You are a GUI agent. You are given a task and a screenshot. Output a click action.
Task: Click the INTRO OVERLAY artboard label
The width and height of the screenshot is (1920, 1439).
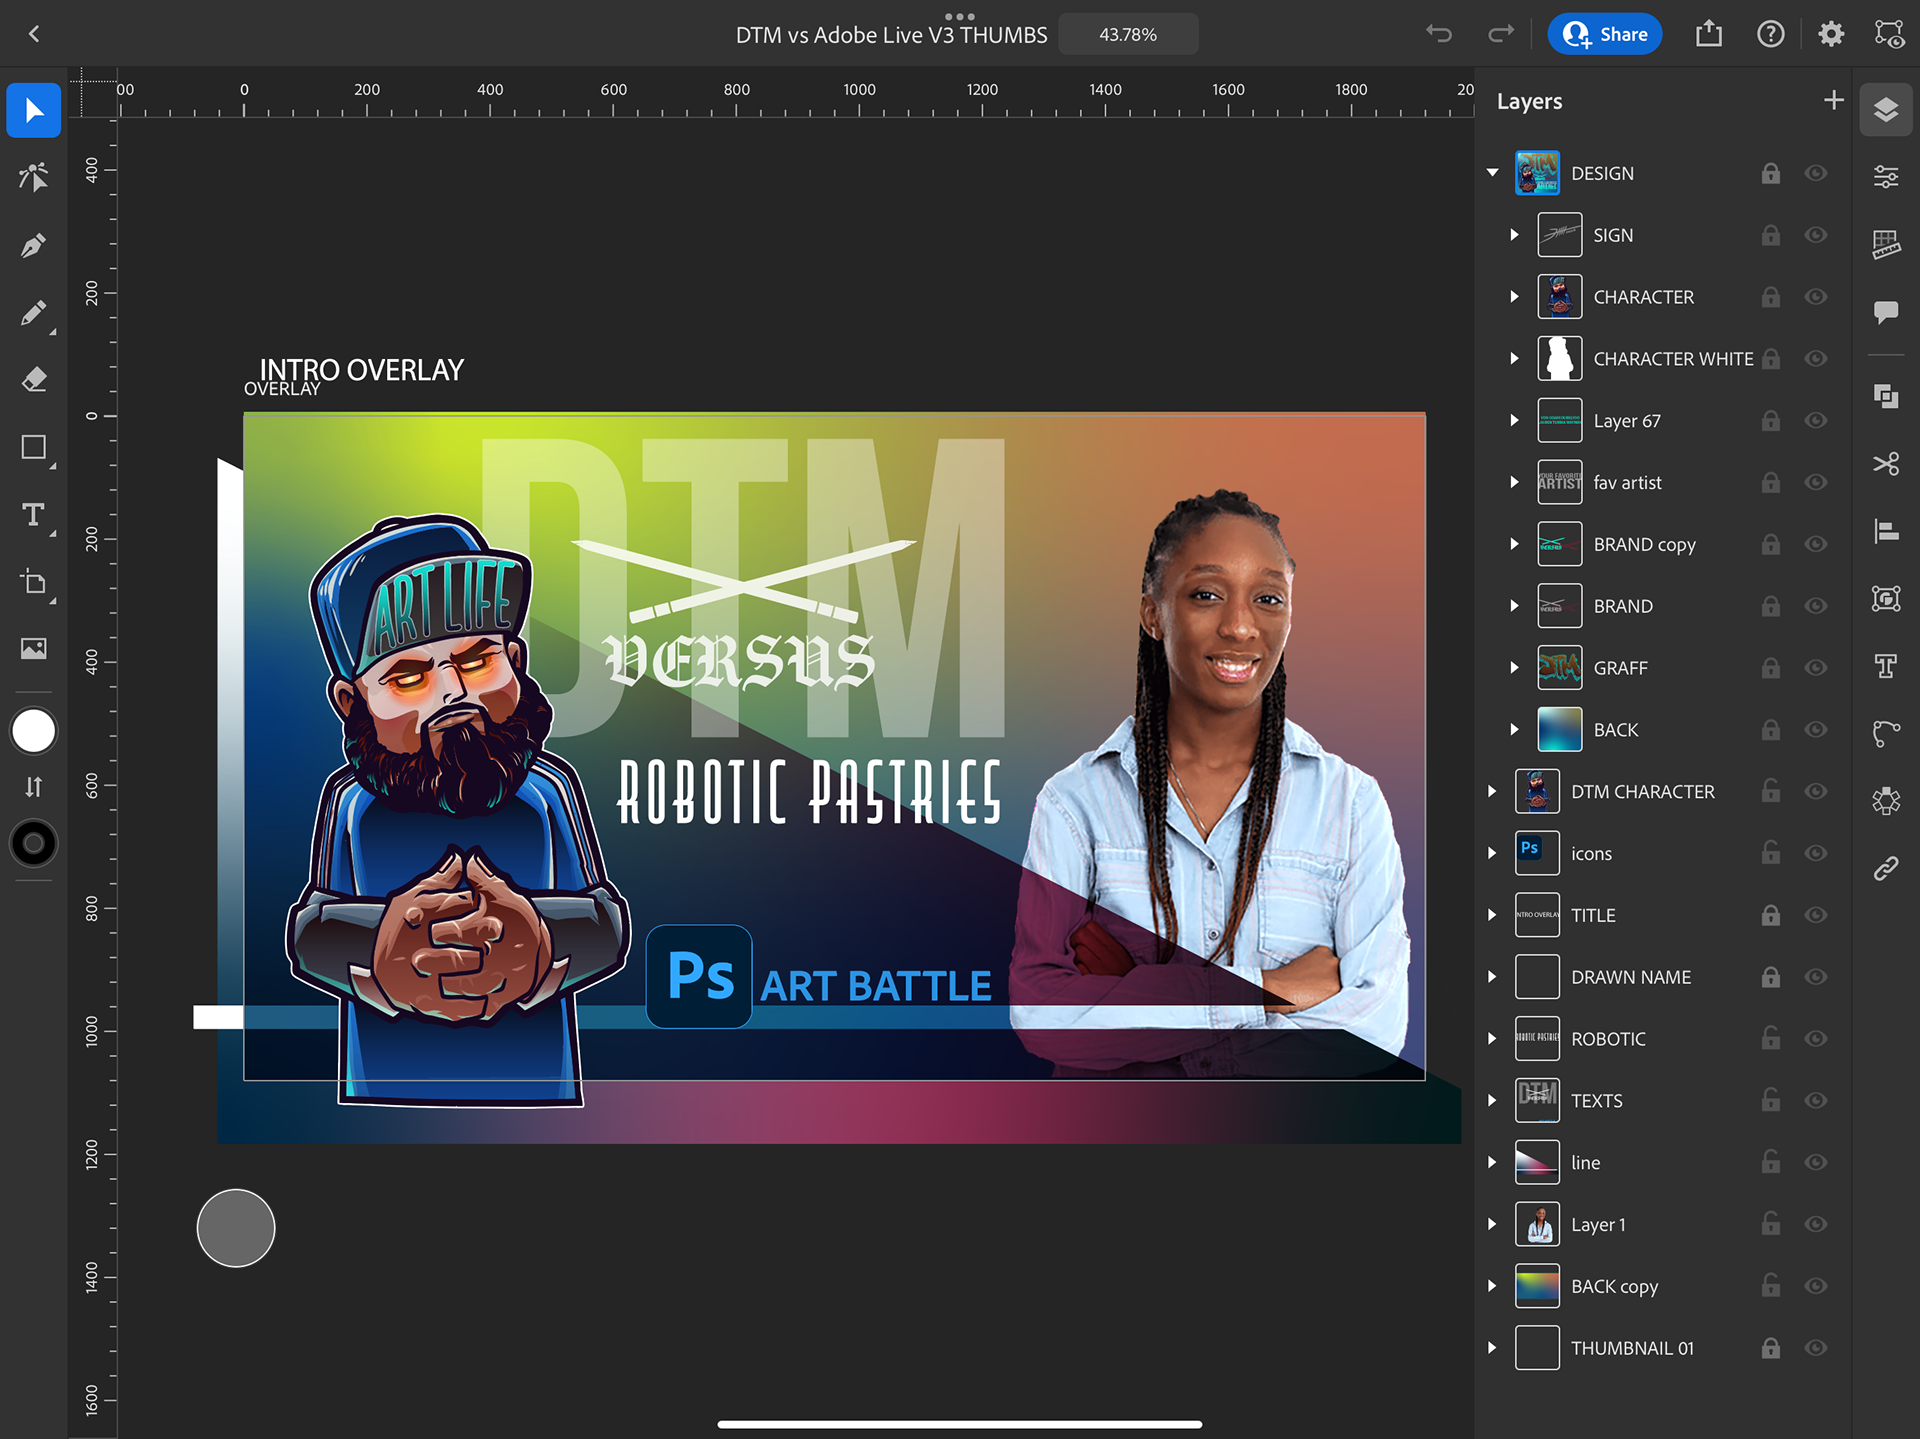361,370
